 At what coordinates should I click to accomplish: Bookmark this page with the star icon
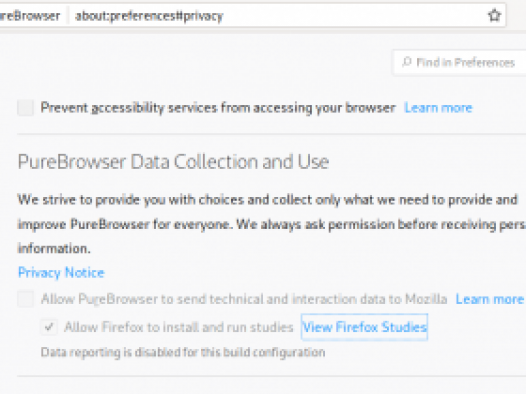494,15
